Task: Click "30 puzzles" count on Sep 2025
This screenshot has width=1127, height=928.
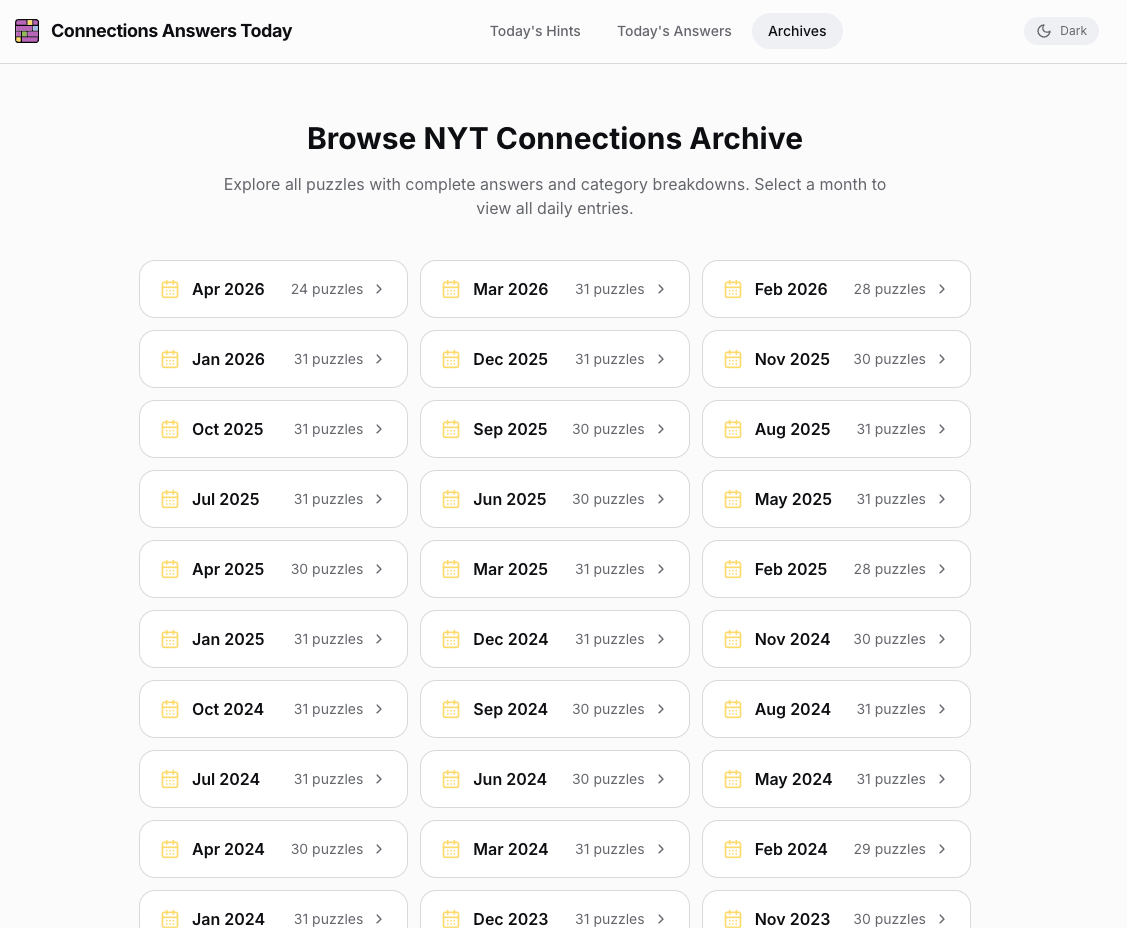Action: 608,429
